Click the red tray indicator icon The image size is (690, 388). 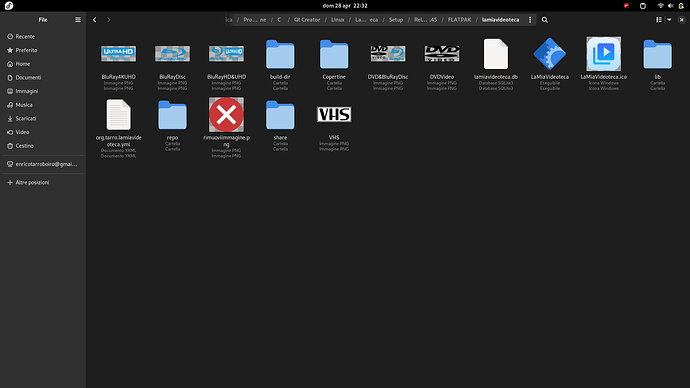[626, 6]
